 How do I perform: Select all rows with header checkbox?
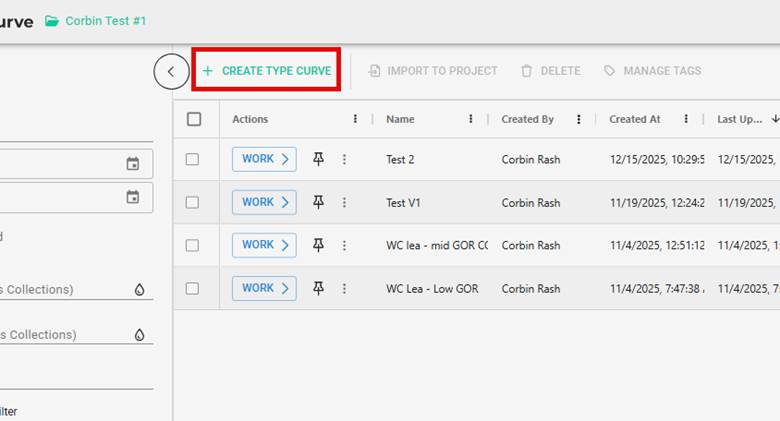coord(194,119)
